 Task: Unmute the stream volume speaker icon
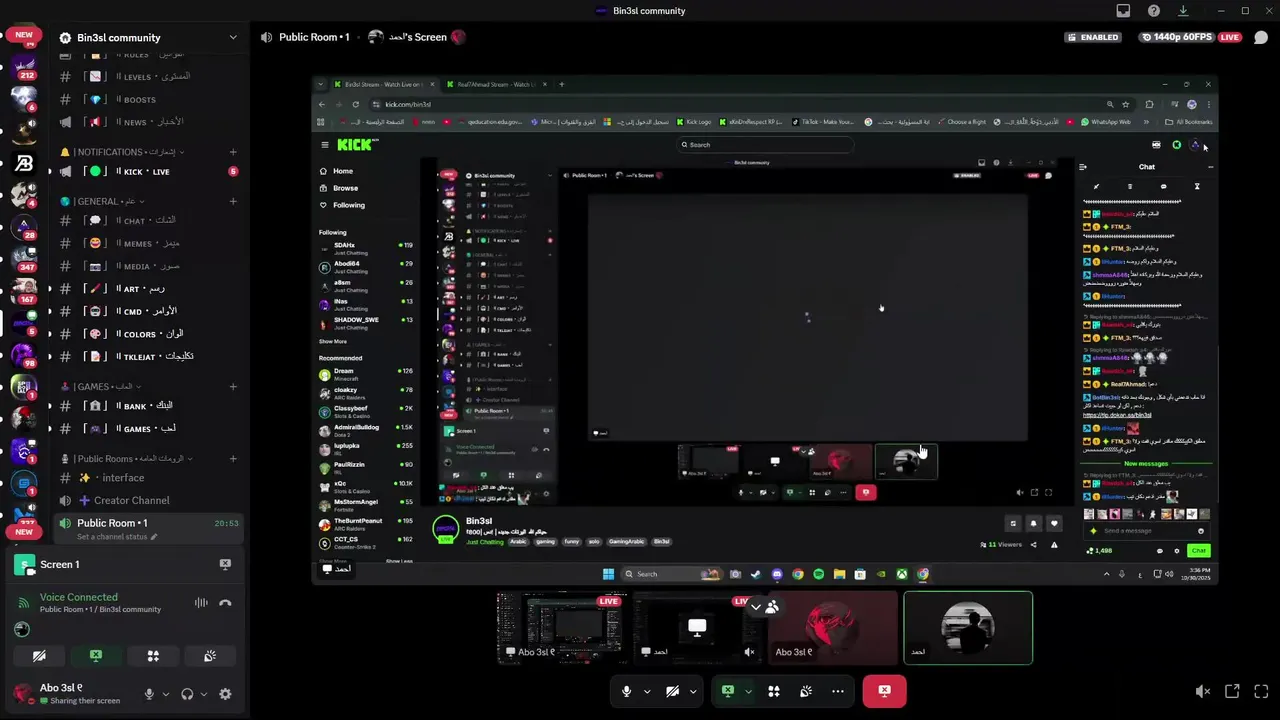1203,691
